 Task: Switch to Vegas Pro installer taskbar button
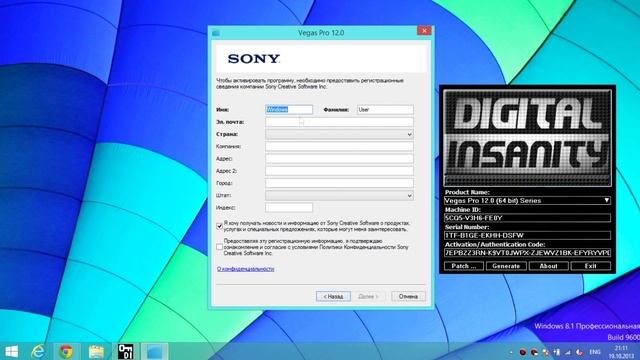click(154, 351)
